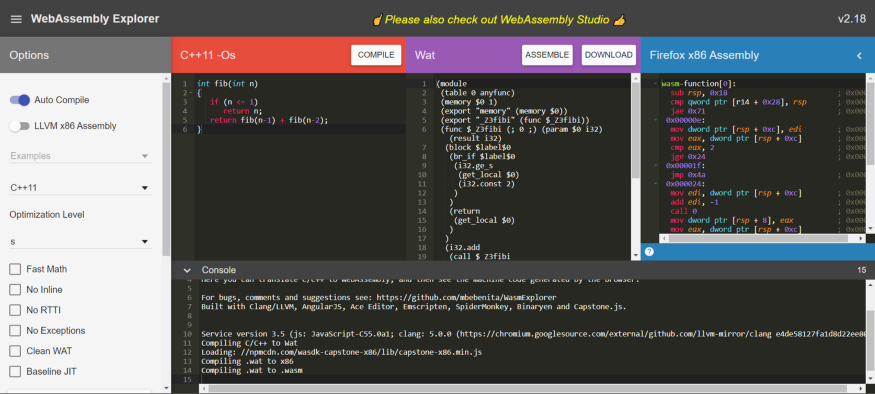Click 'Compiling .wat to .wasm' console line
875x394 pixels.
tap(252, 370)
